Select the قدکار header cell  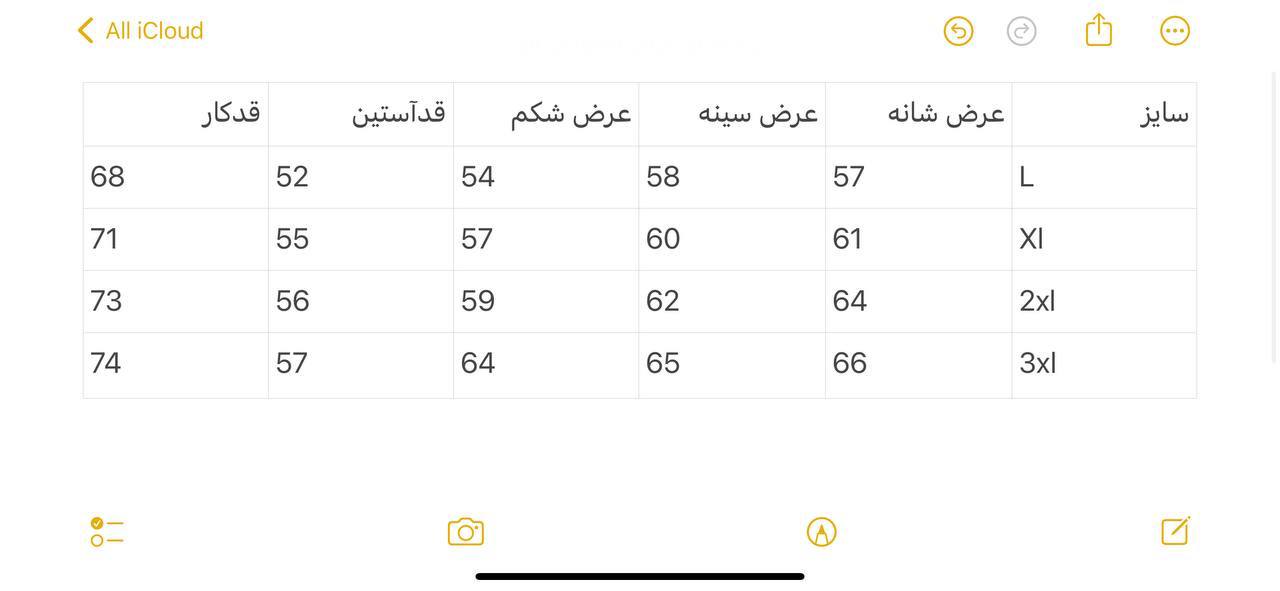176,114
